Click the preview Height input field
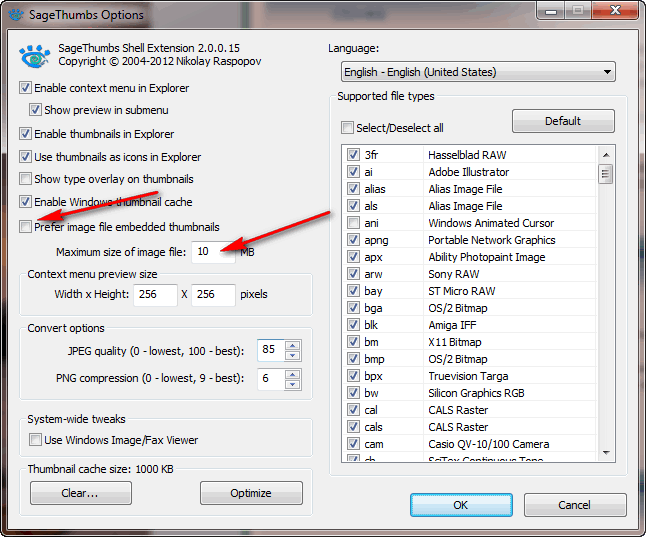The width and height of the screenshot is (646, 537). coord(213,295)
